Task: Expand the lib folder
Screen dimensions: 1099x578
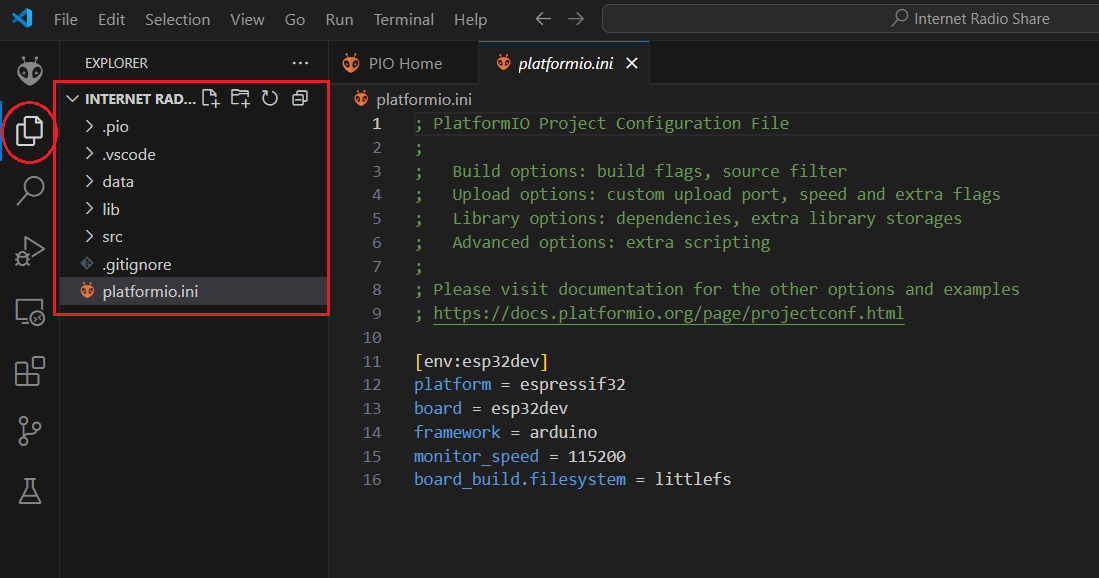Action: tap(89, 209)
